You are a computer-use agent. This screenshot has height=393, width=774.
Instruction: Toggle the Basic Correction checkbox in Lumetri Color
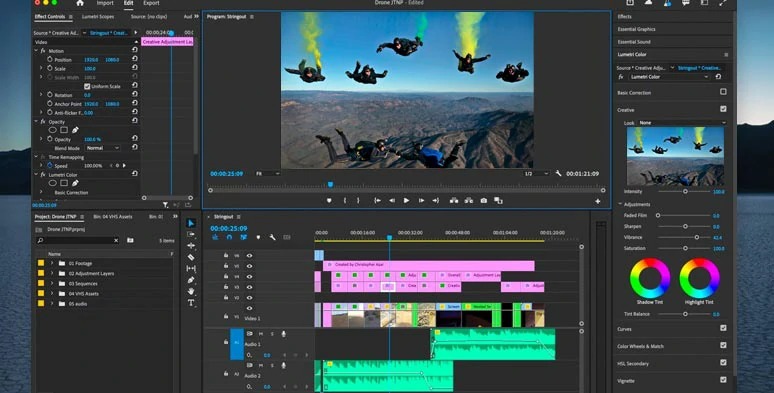point(723,92)
